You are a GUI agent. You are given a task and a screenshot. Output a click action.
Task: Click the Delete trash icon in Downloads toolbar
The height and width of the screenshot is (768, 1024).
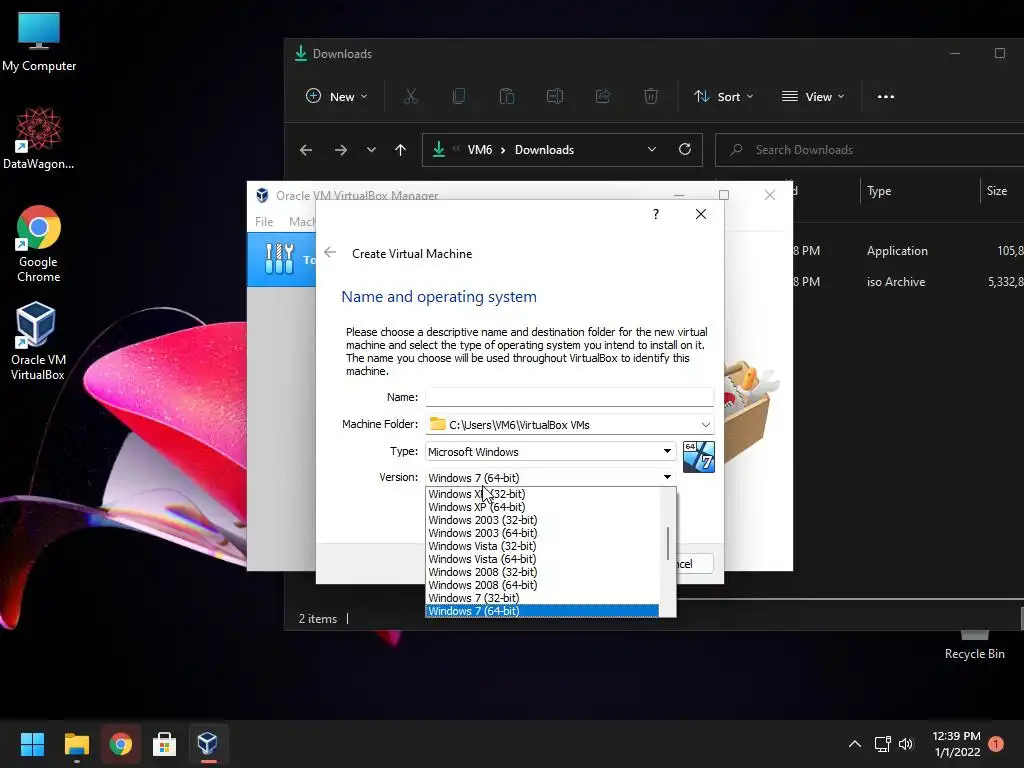click(650, 97)
